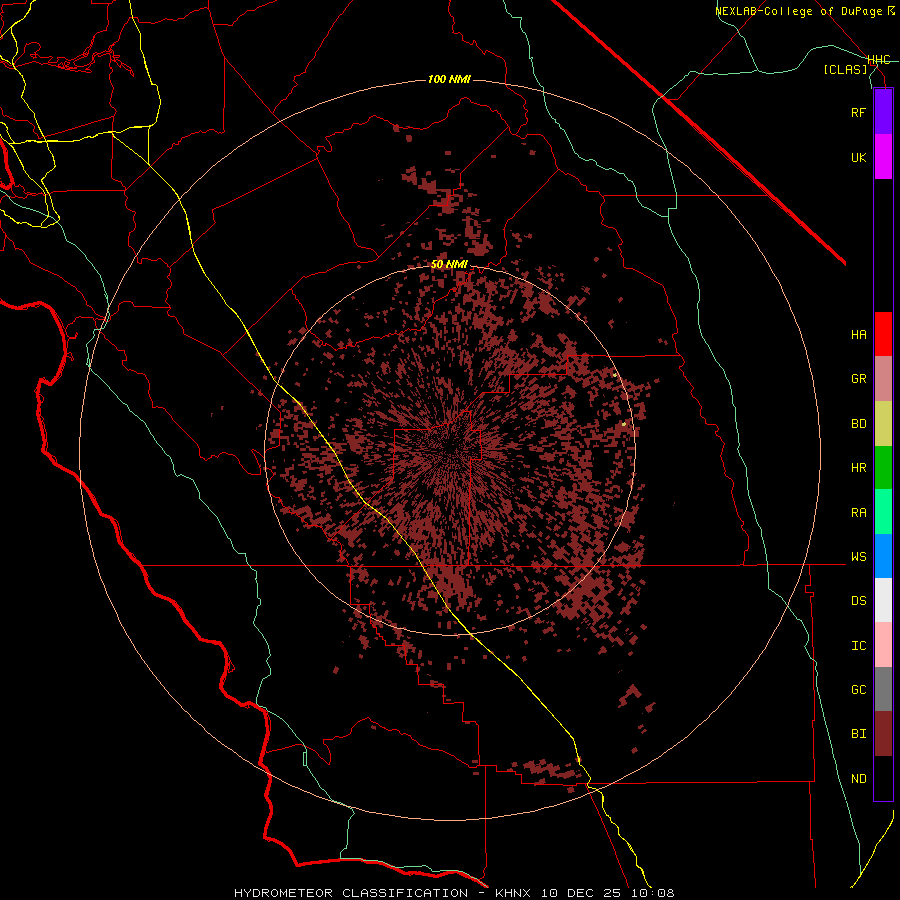The width and height of the screenshot is (900, 900).
Task: Click the RF legend label
Action: click(x=859, y=112)
